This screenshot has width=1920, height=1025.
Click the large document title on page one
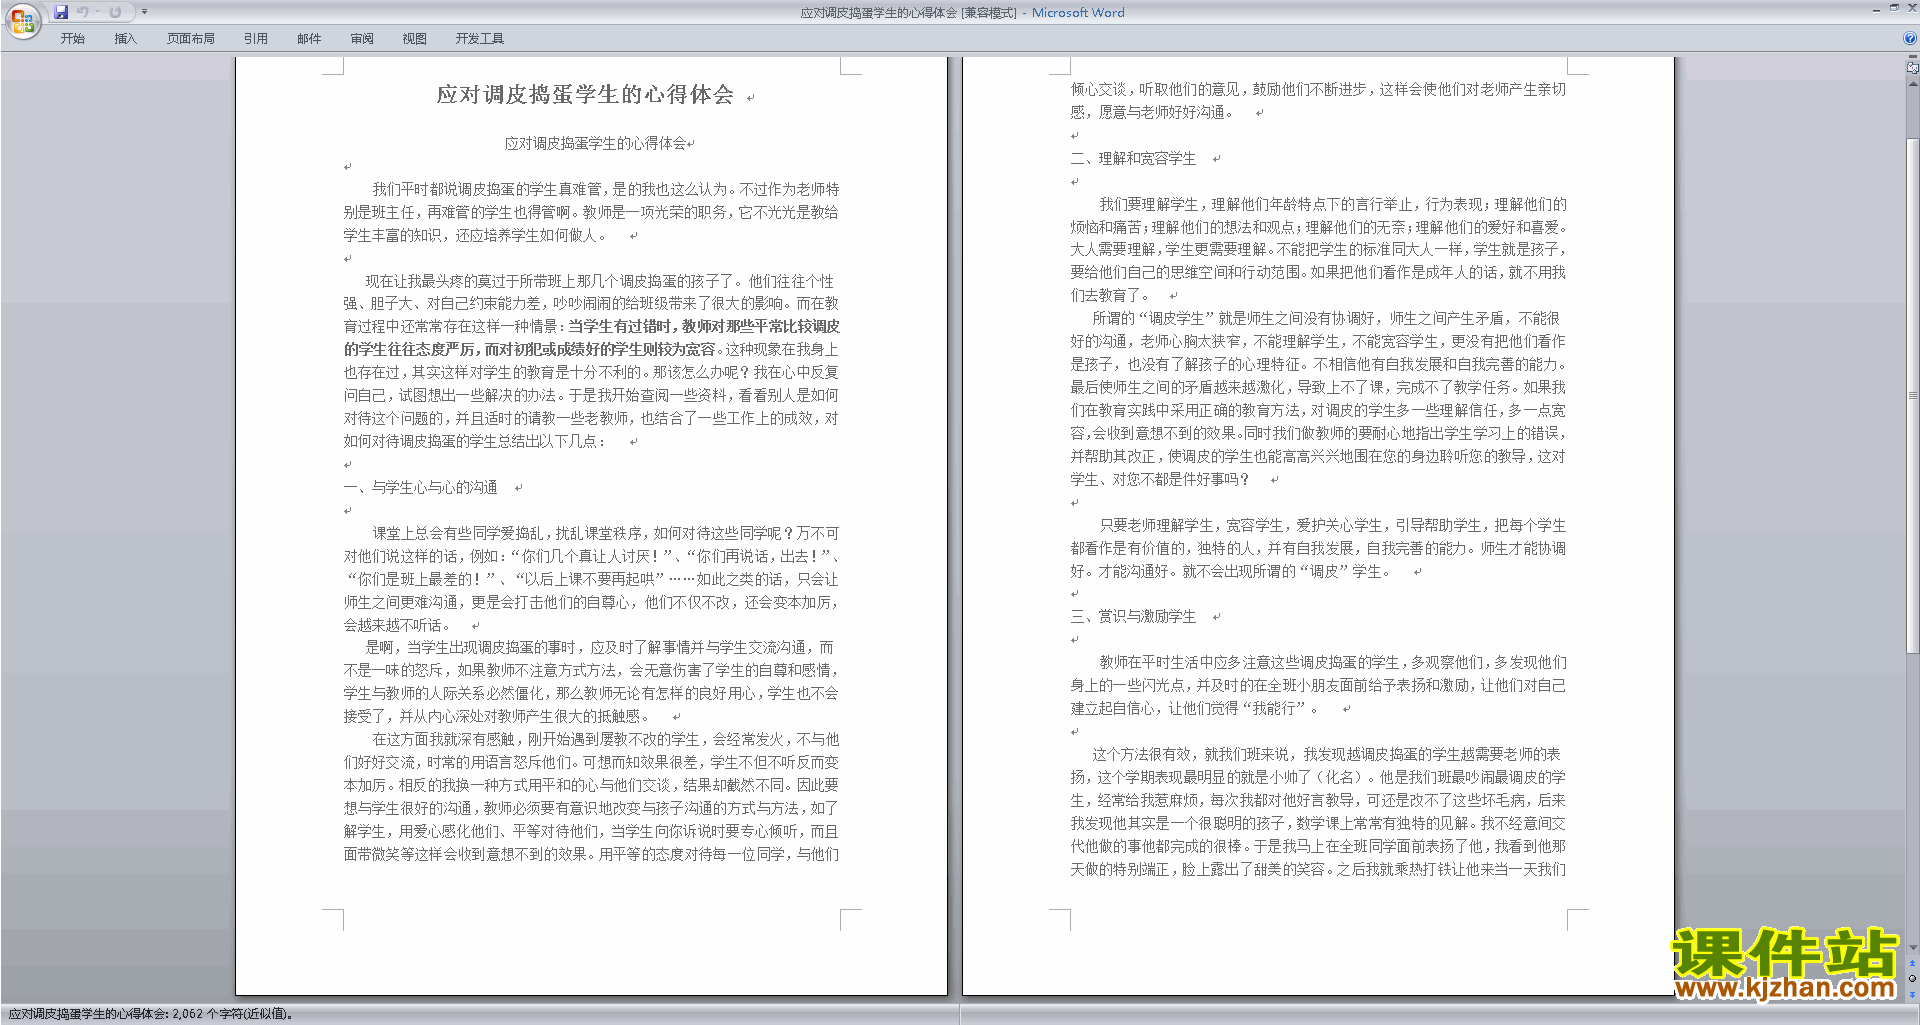click(x=585, y=94)
